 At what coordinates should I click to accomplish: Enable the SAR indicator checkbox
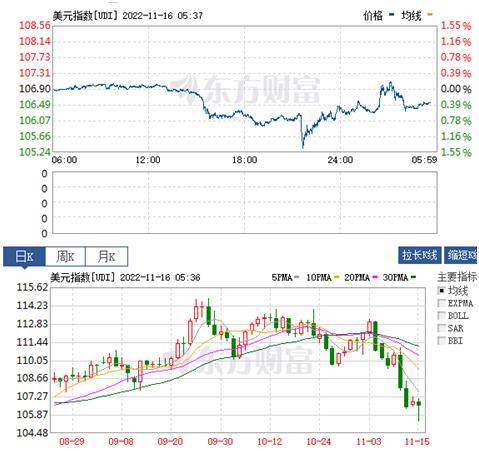click(x=441, y=328)
